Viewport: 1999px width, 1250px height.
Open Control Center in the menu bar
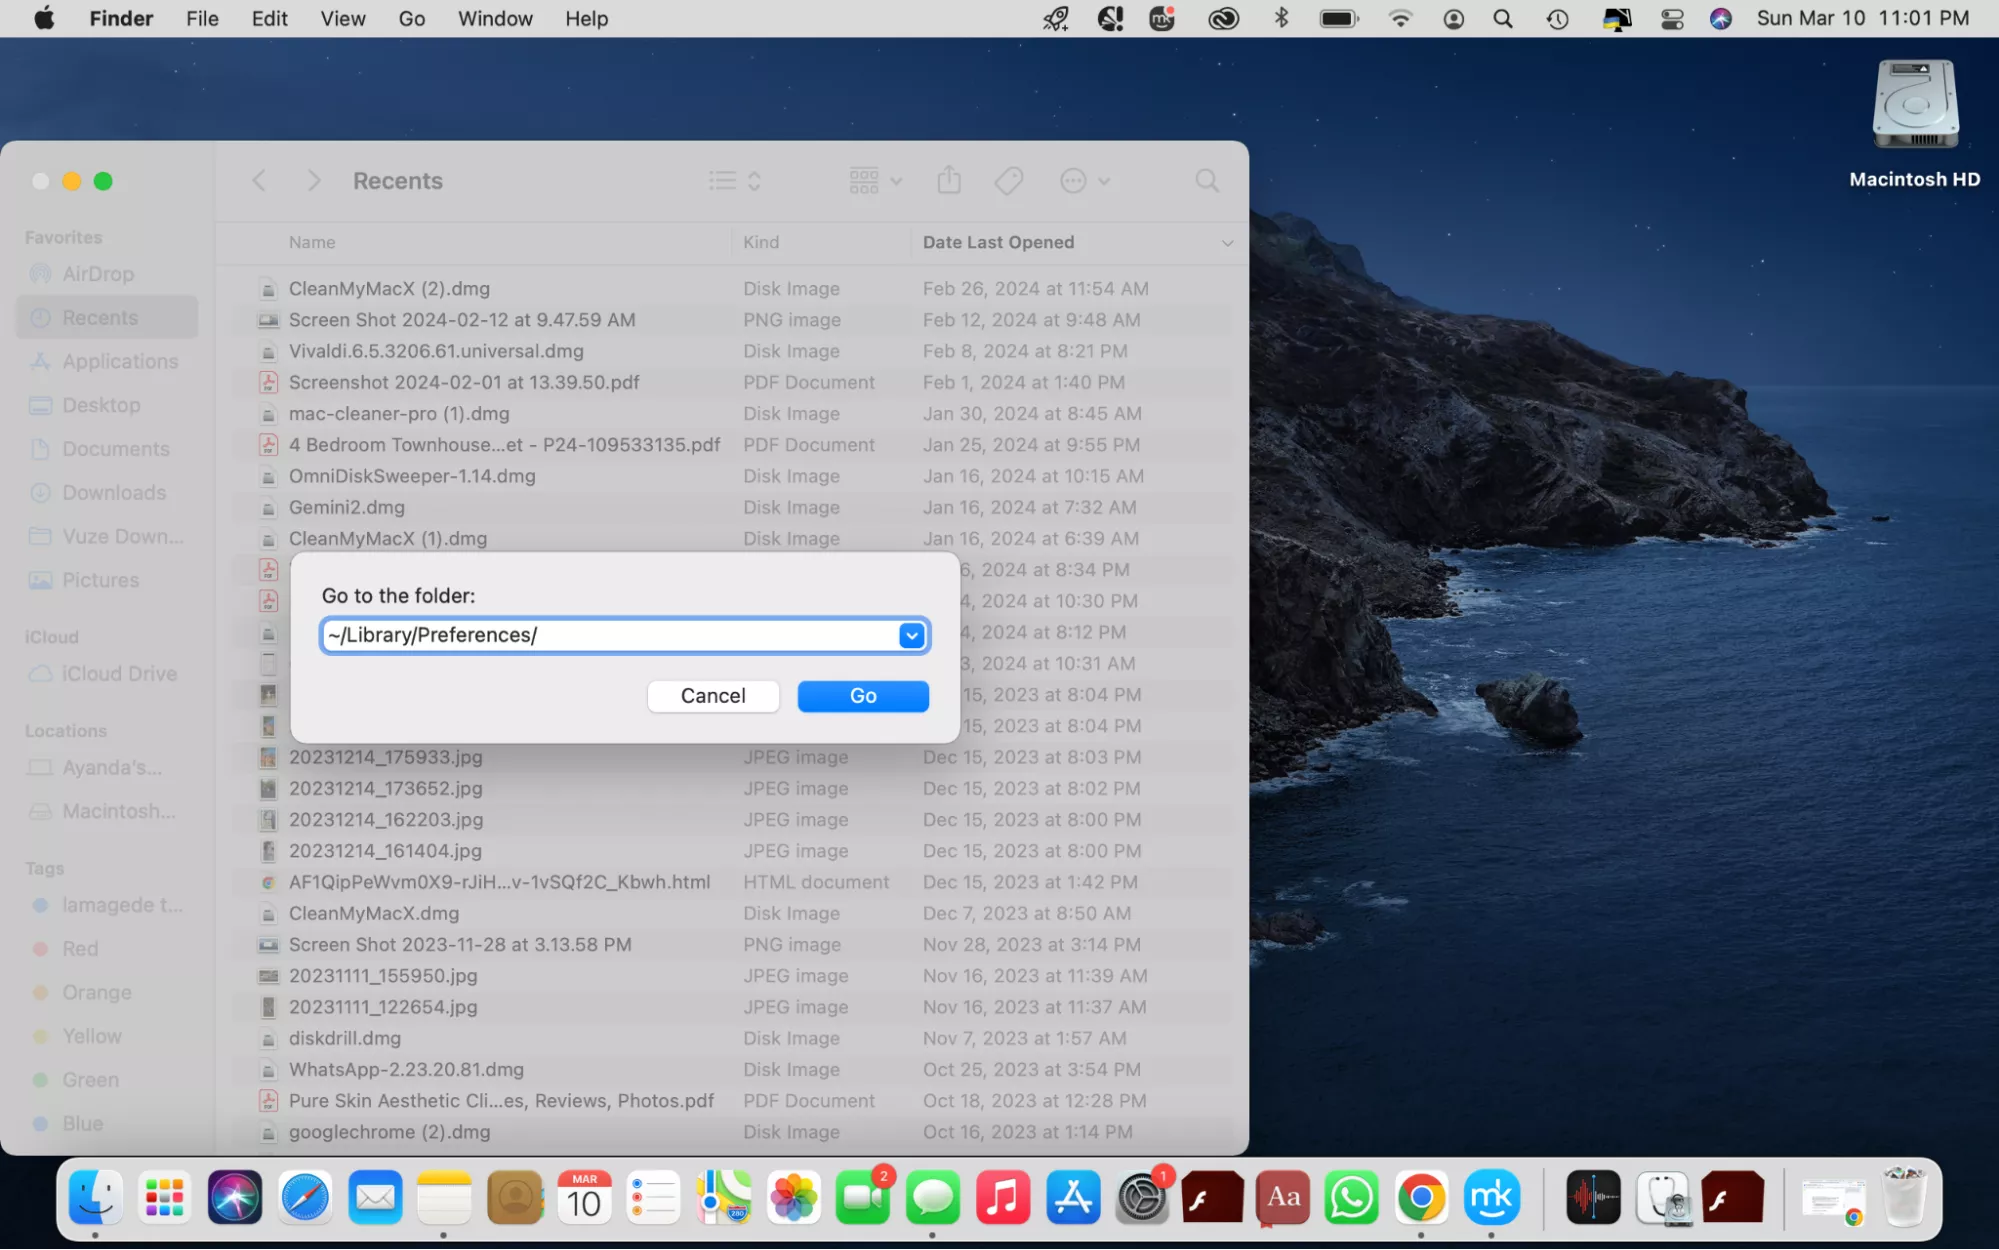tap(1671, 18)
